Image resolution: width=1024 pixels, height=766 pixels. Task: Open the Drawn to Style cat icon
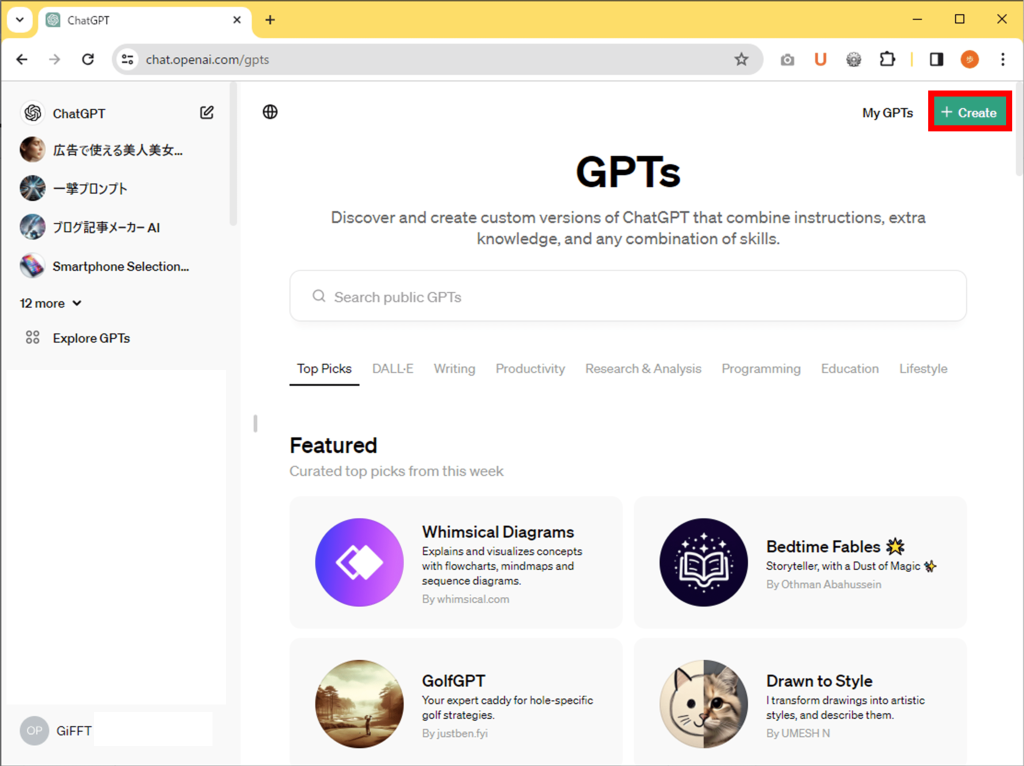[704, 704]
